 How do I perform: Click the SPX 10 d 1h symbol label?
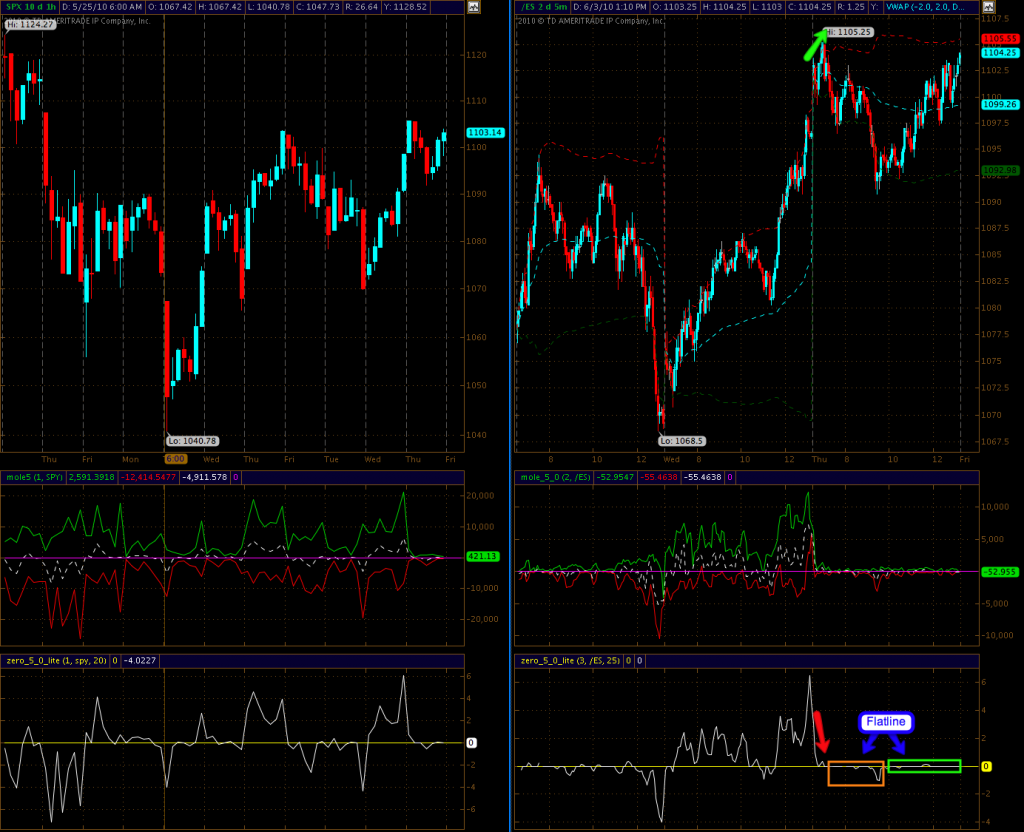30,7
